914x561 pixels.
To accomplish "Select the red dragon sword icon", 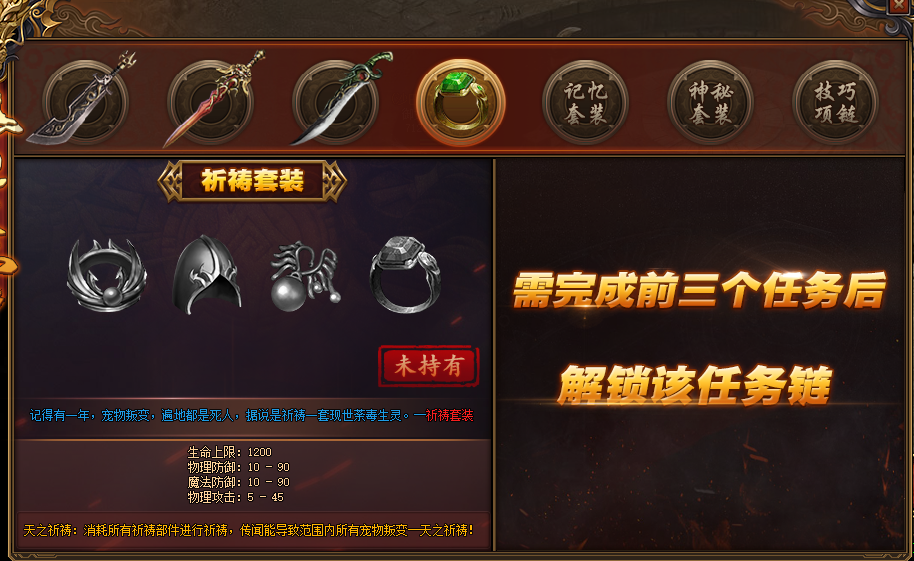I will (211, 101).
